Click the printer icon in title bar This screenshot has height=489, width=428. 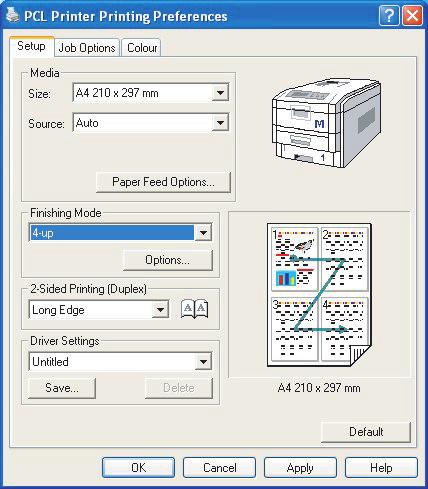(x=12, y=15)
